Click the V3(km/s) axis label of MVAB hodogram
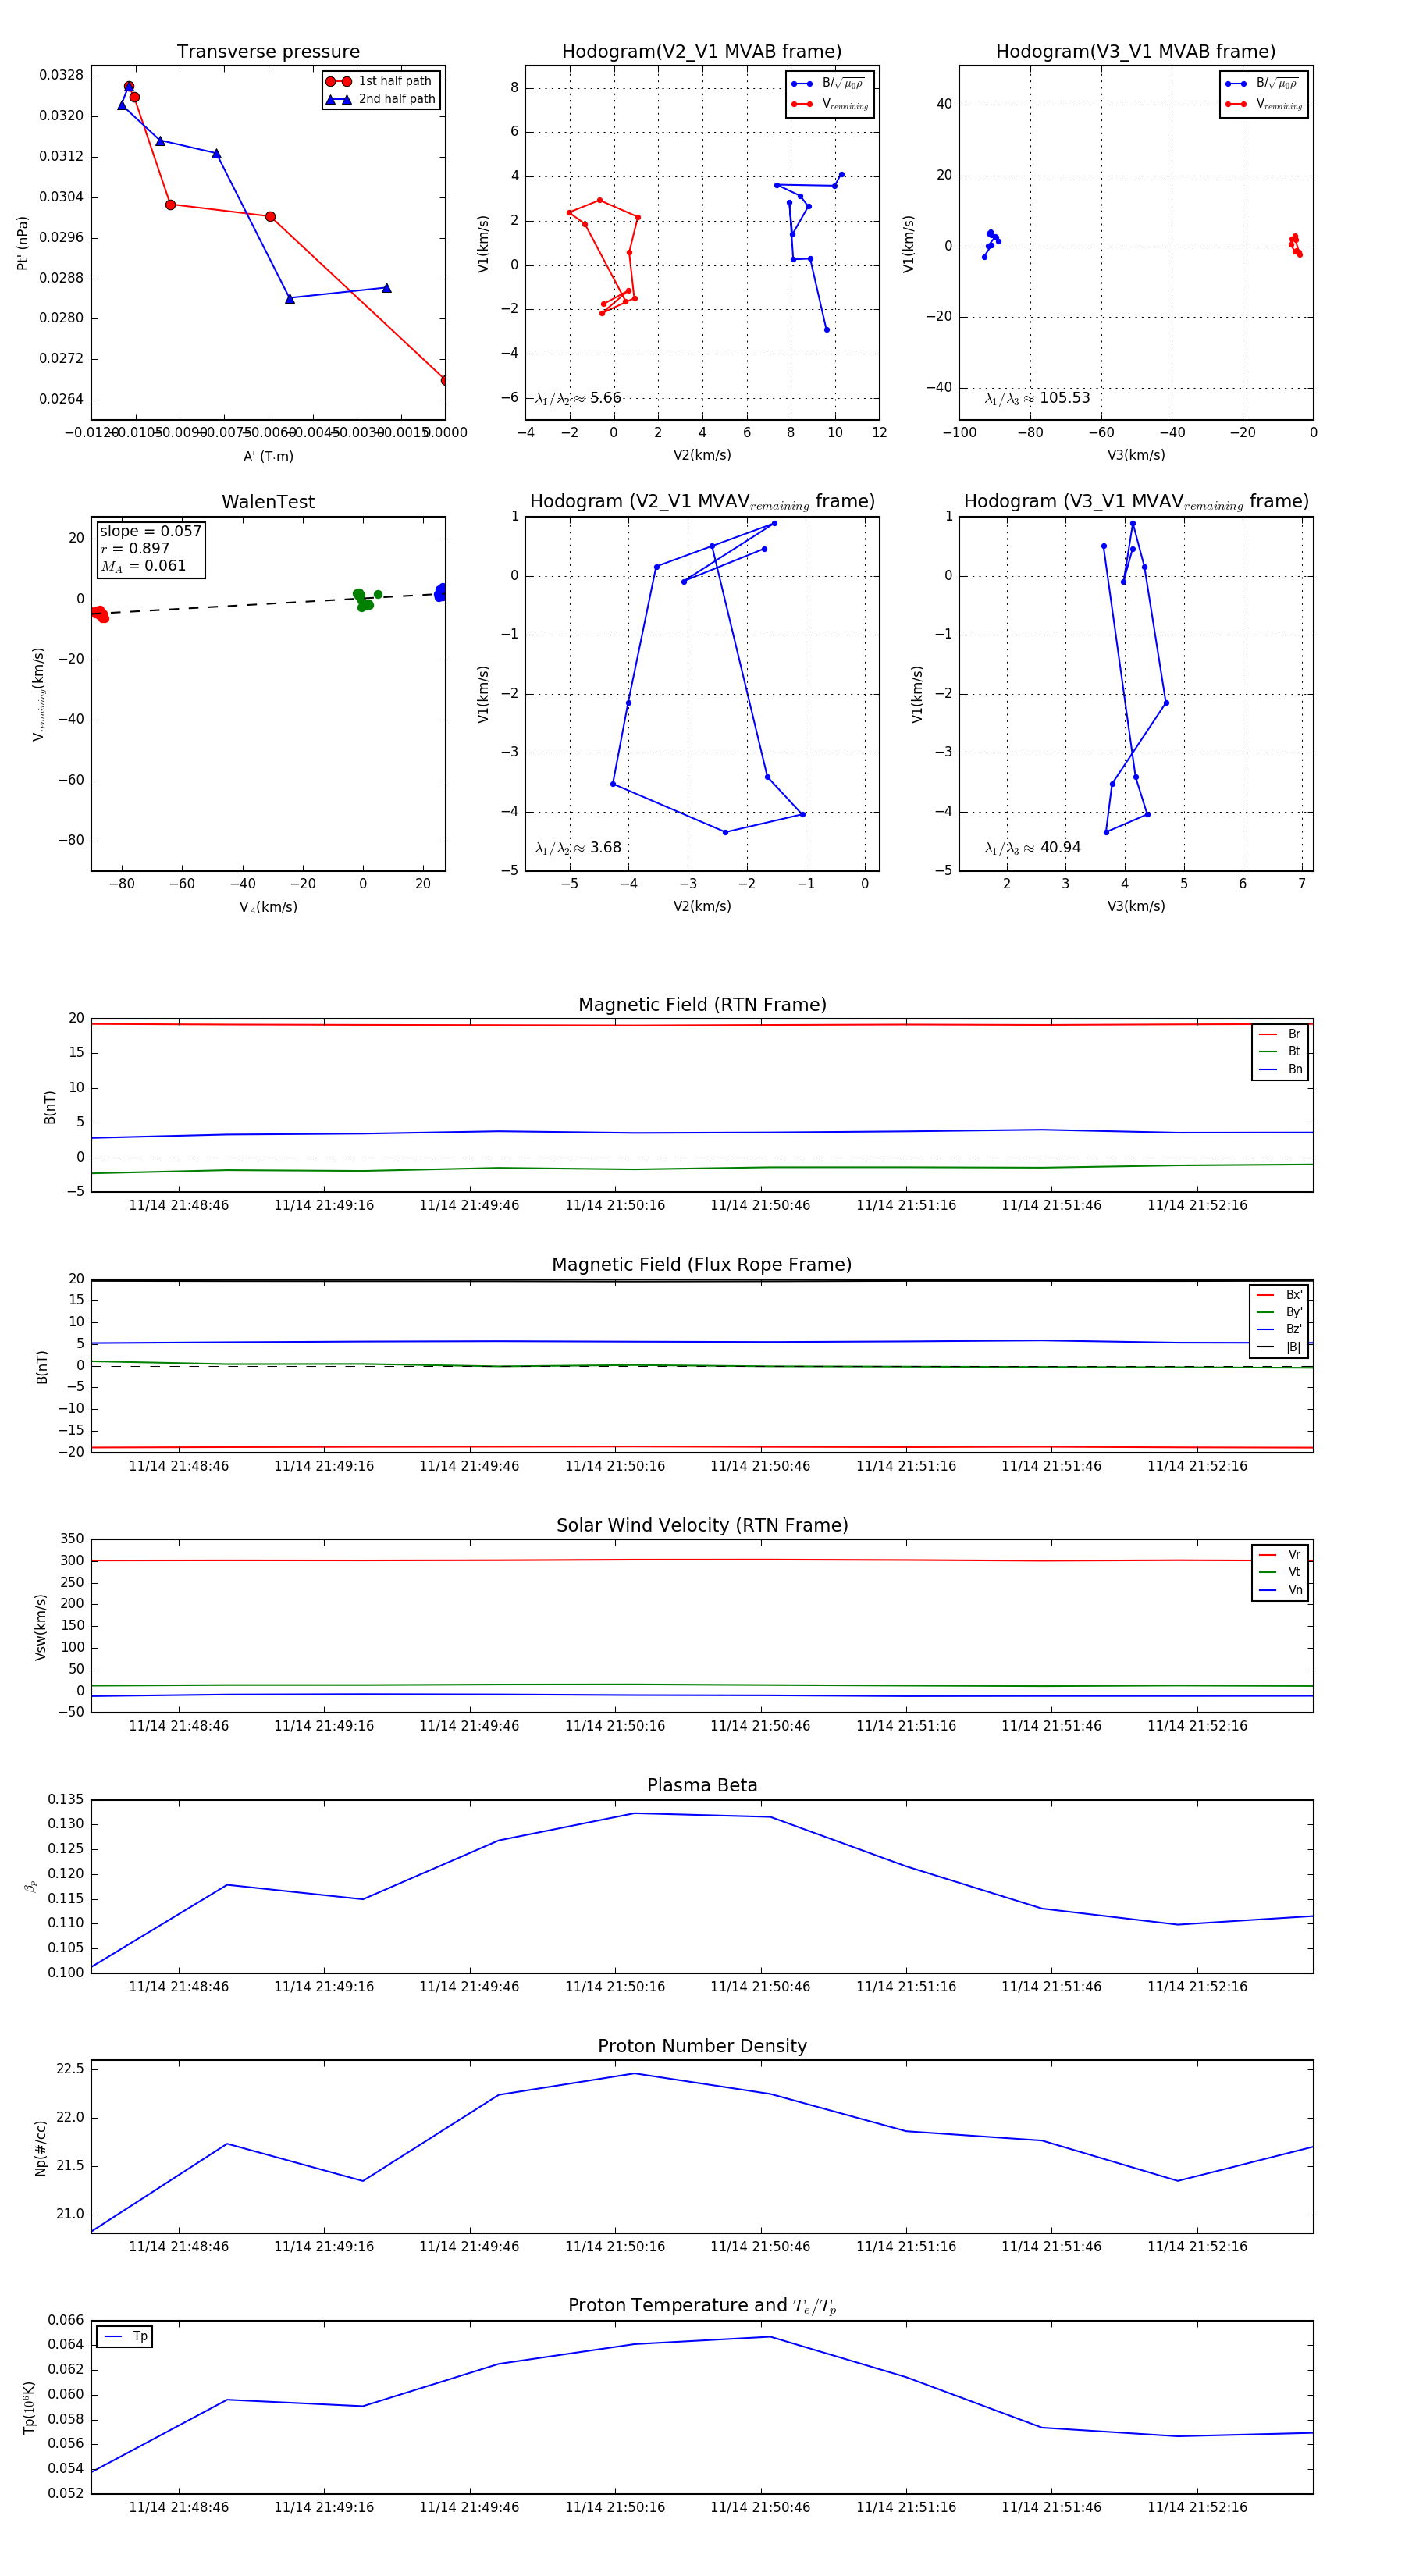 tap(1135, 455)
